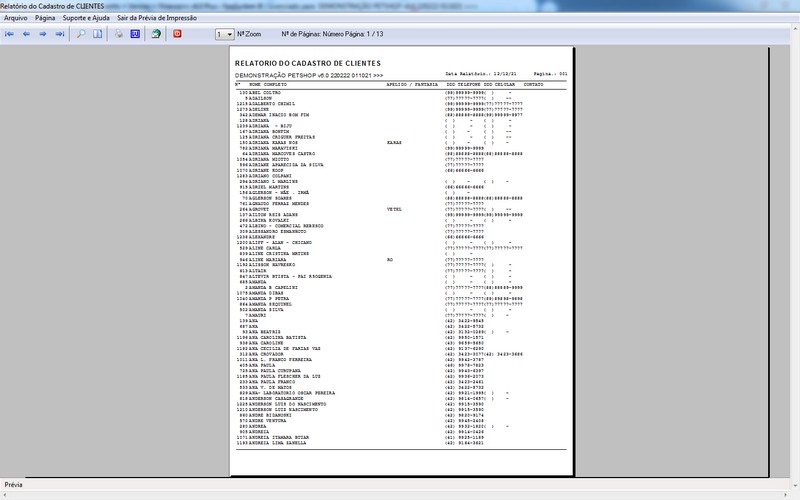This screenshot has height=500, width=800.
Task: Click the APELIDO / FANTASIA column header
Action: (412, 85)
